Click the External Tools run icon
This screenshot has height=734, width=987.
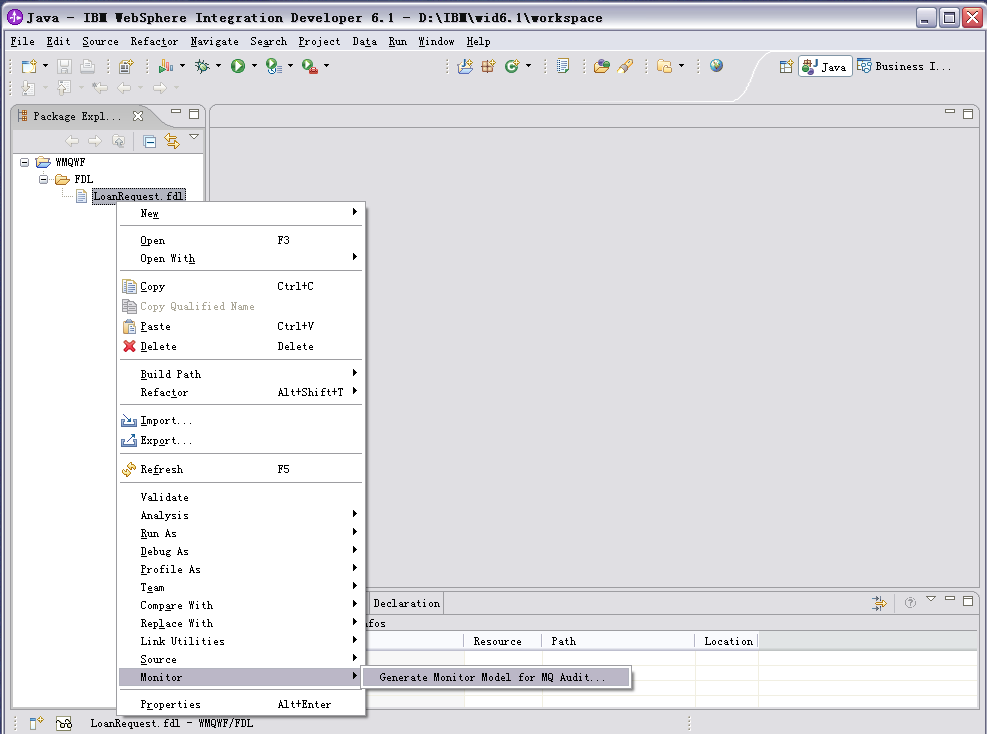[x=309, y=66]
